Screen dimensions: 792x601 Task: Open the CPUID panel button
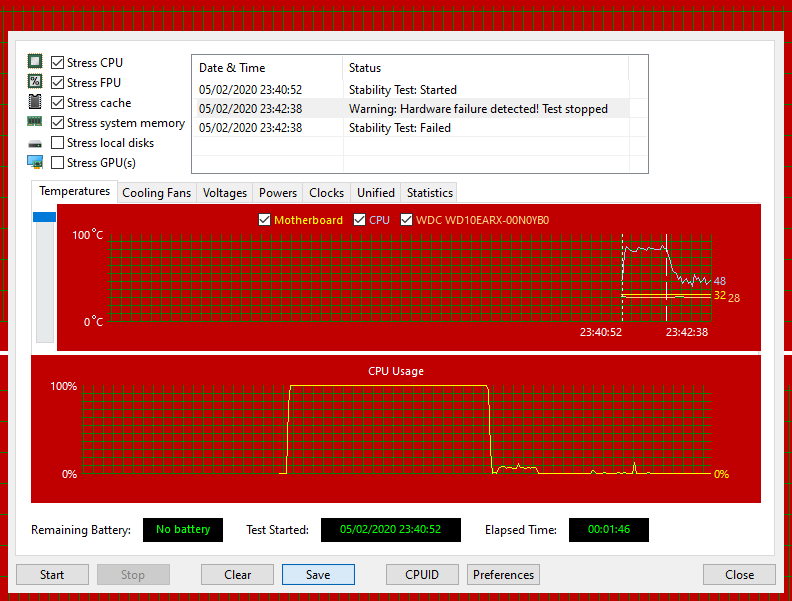422,575
